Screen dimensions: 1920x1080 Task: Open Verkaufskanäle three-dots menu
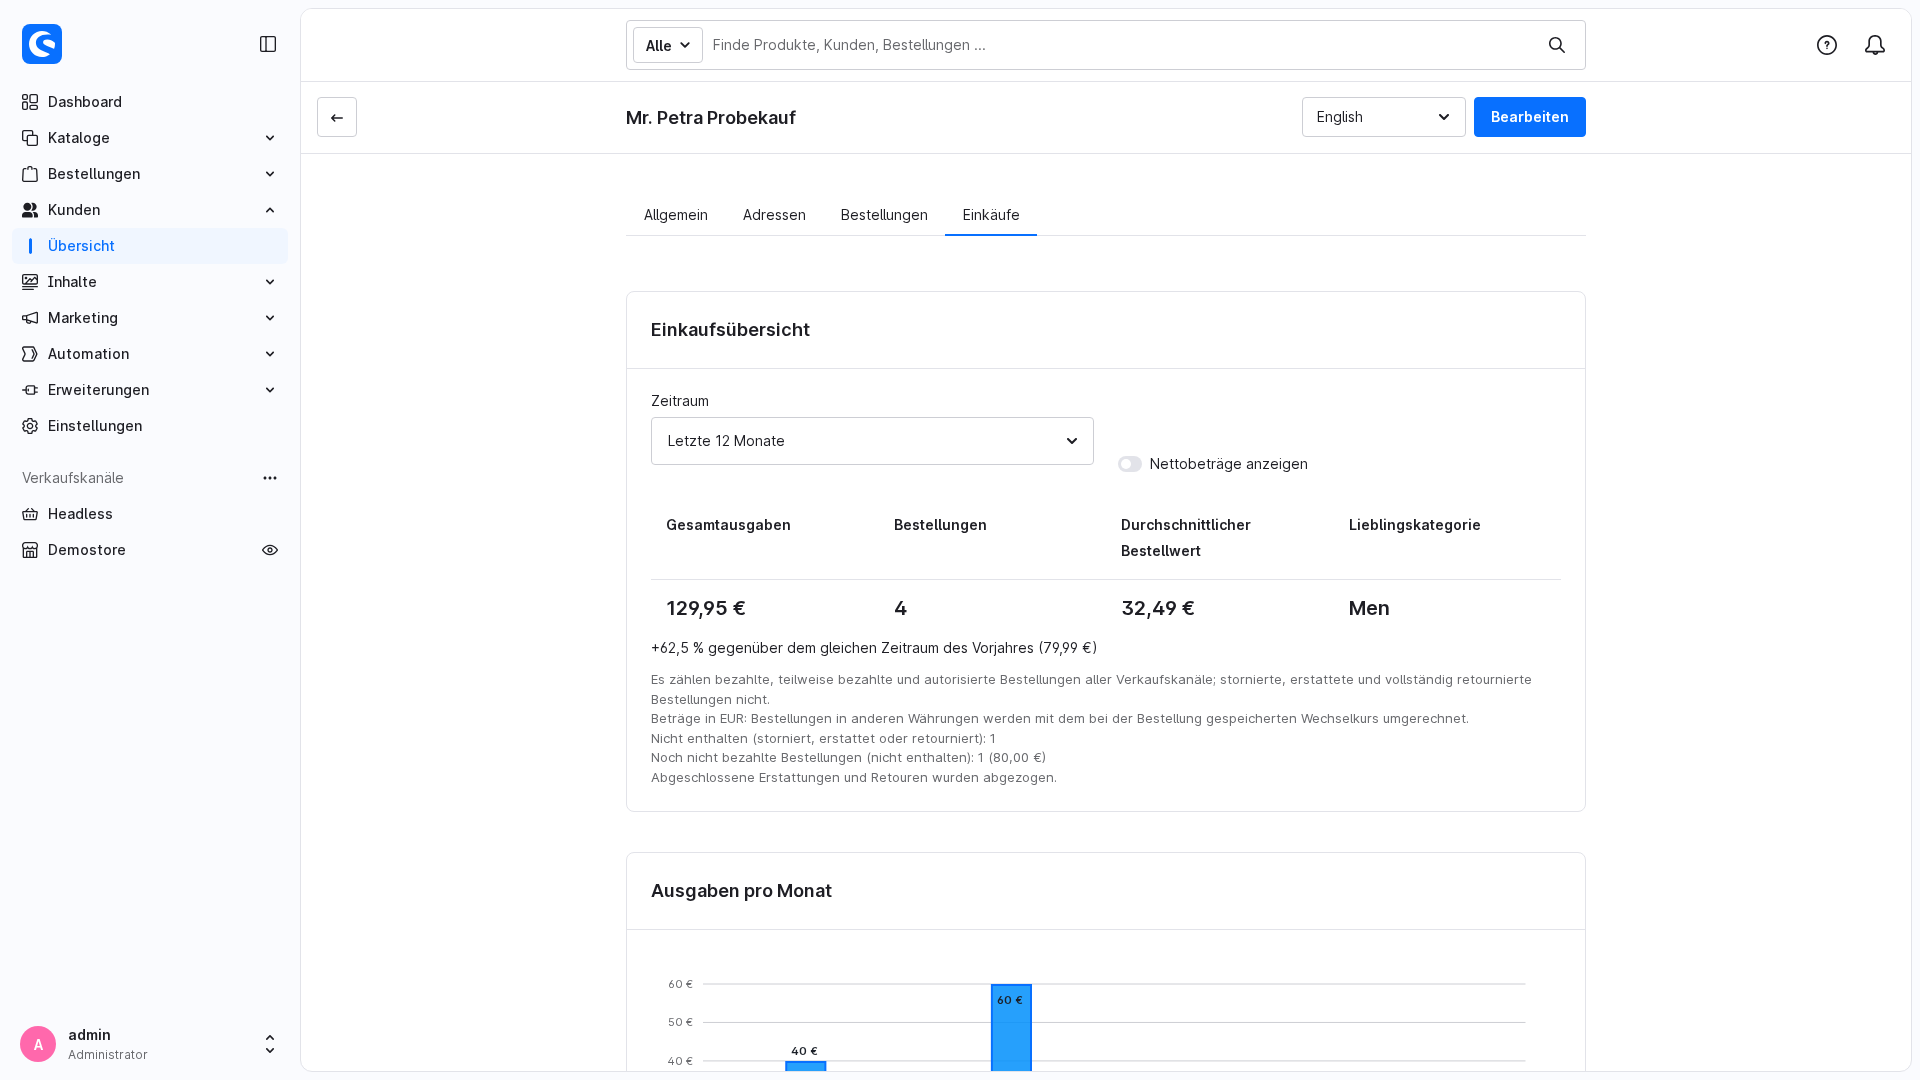click(270, 478)
